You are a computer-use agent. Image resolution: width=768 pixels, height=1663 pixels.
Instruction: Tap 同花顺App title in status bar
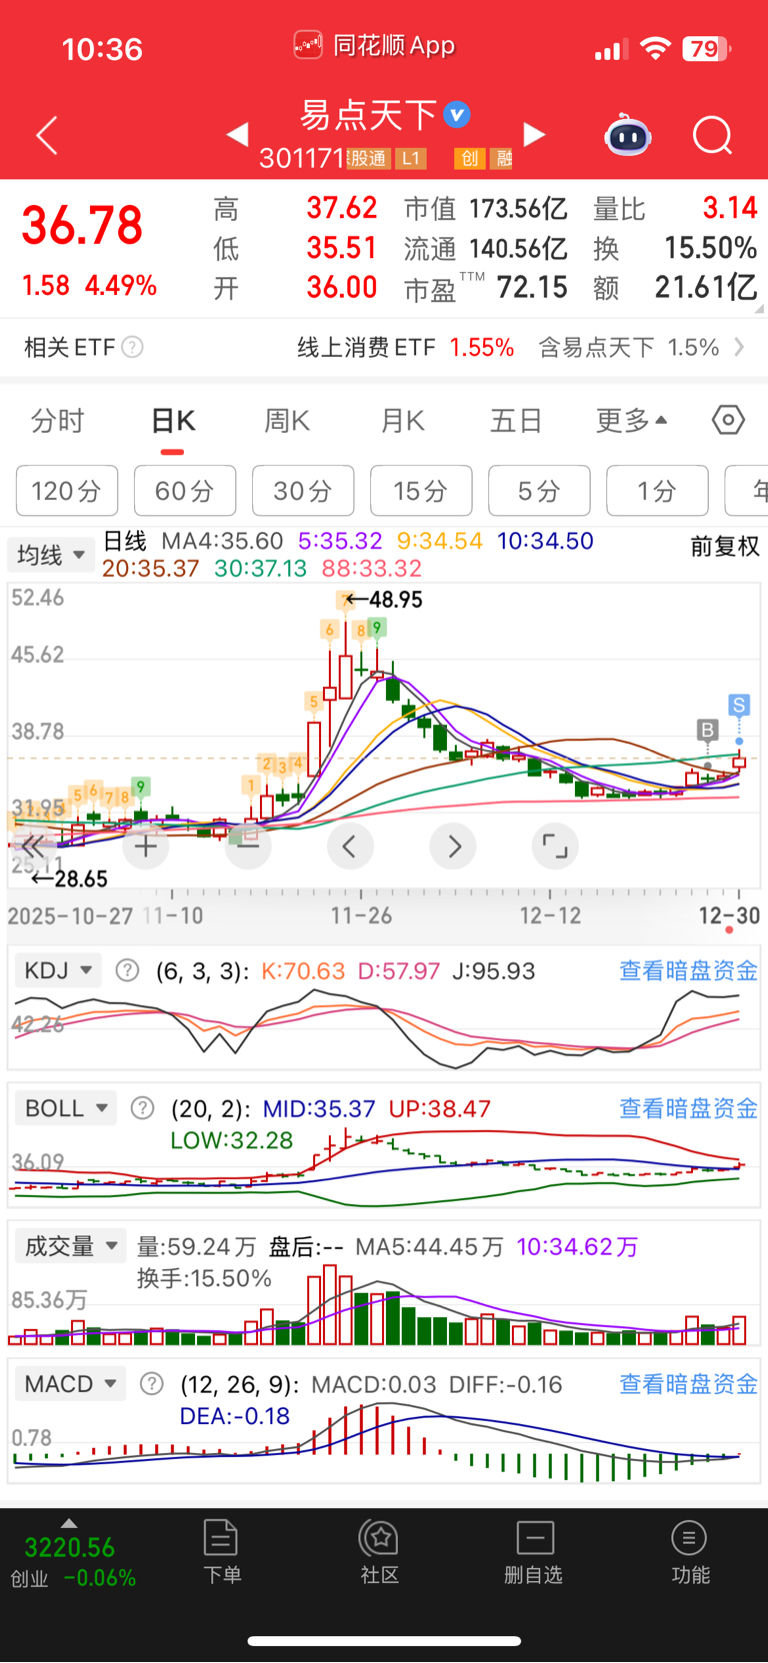click(374, 45)
